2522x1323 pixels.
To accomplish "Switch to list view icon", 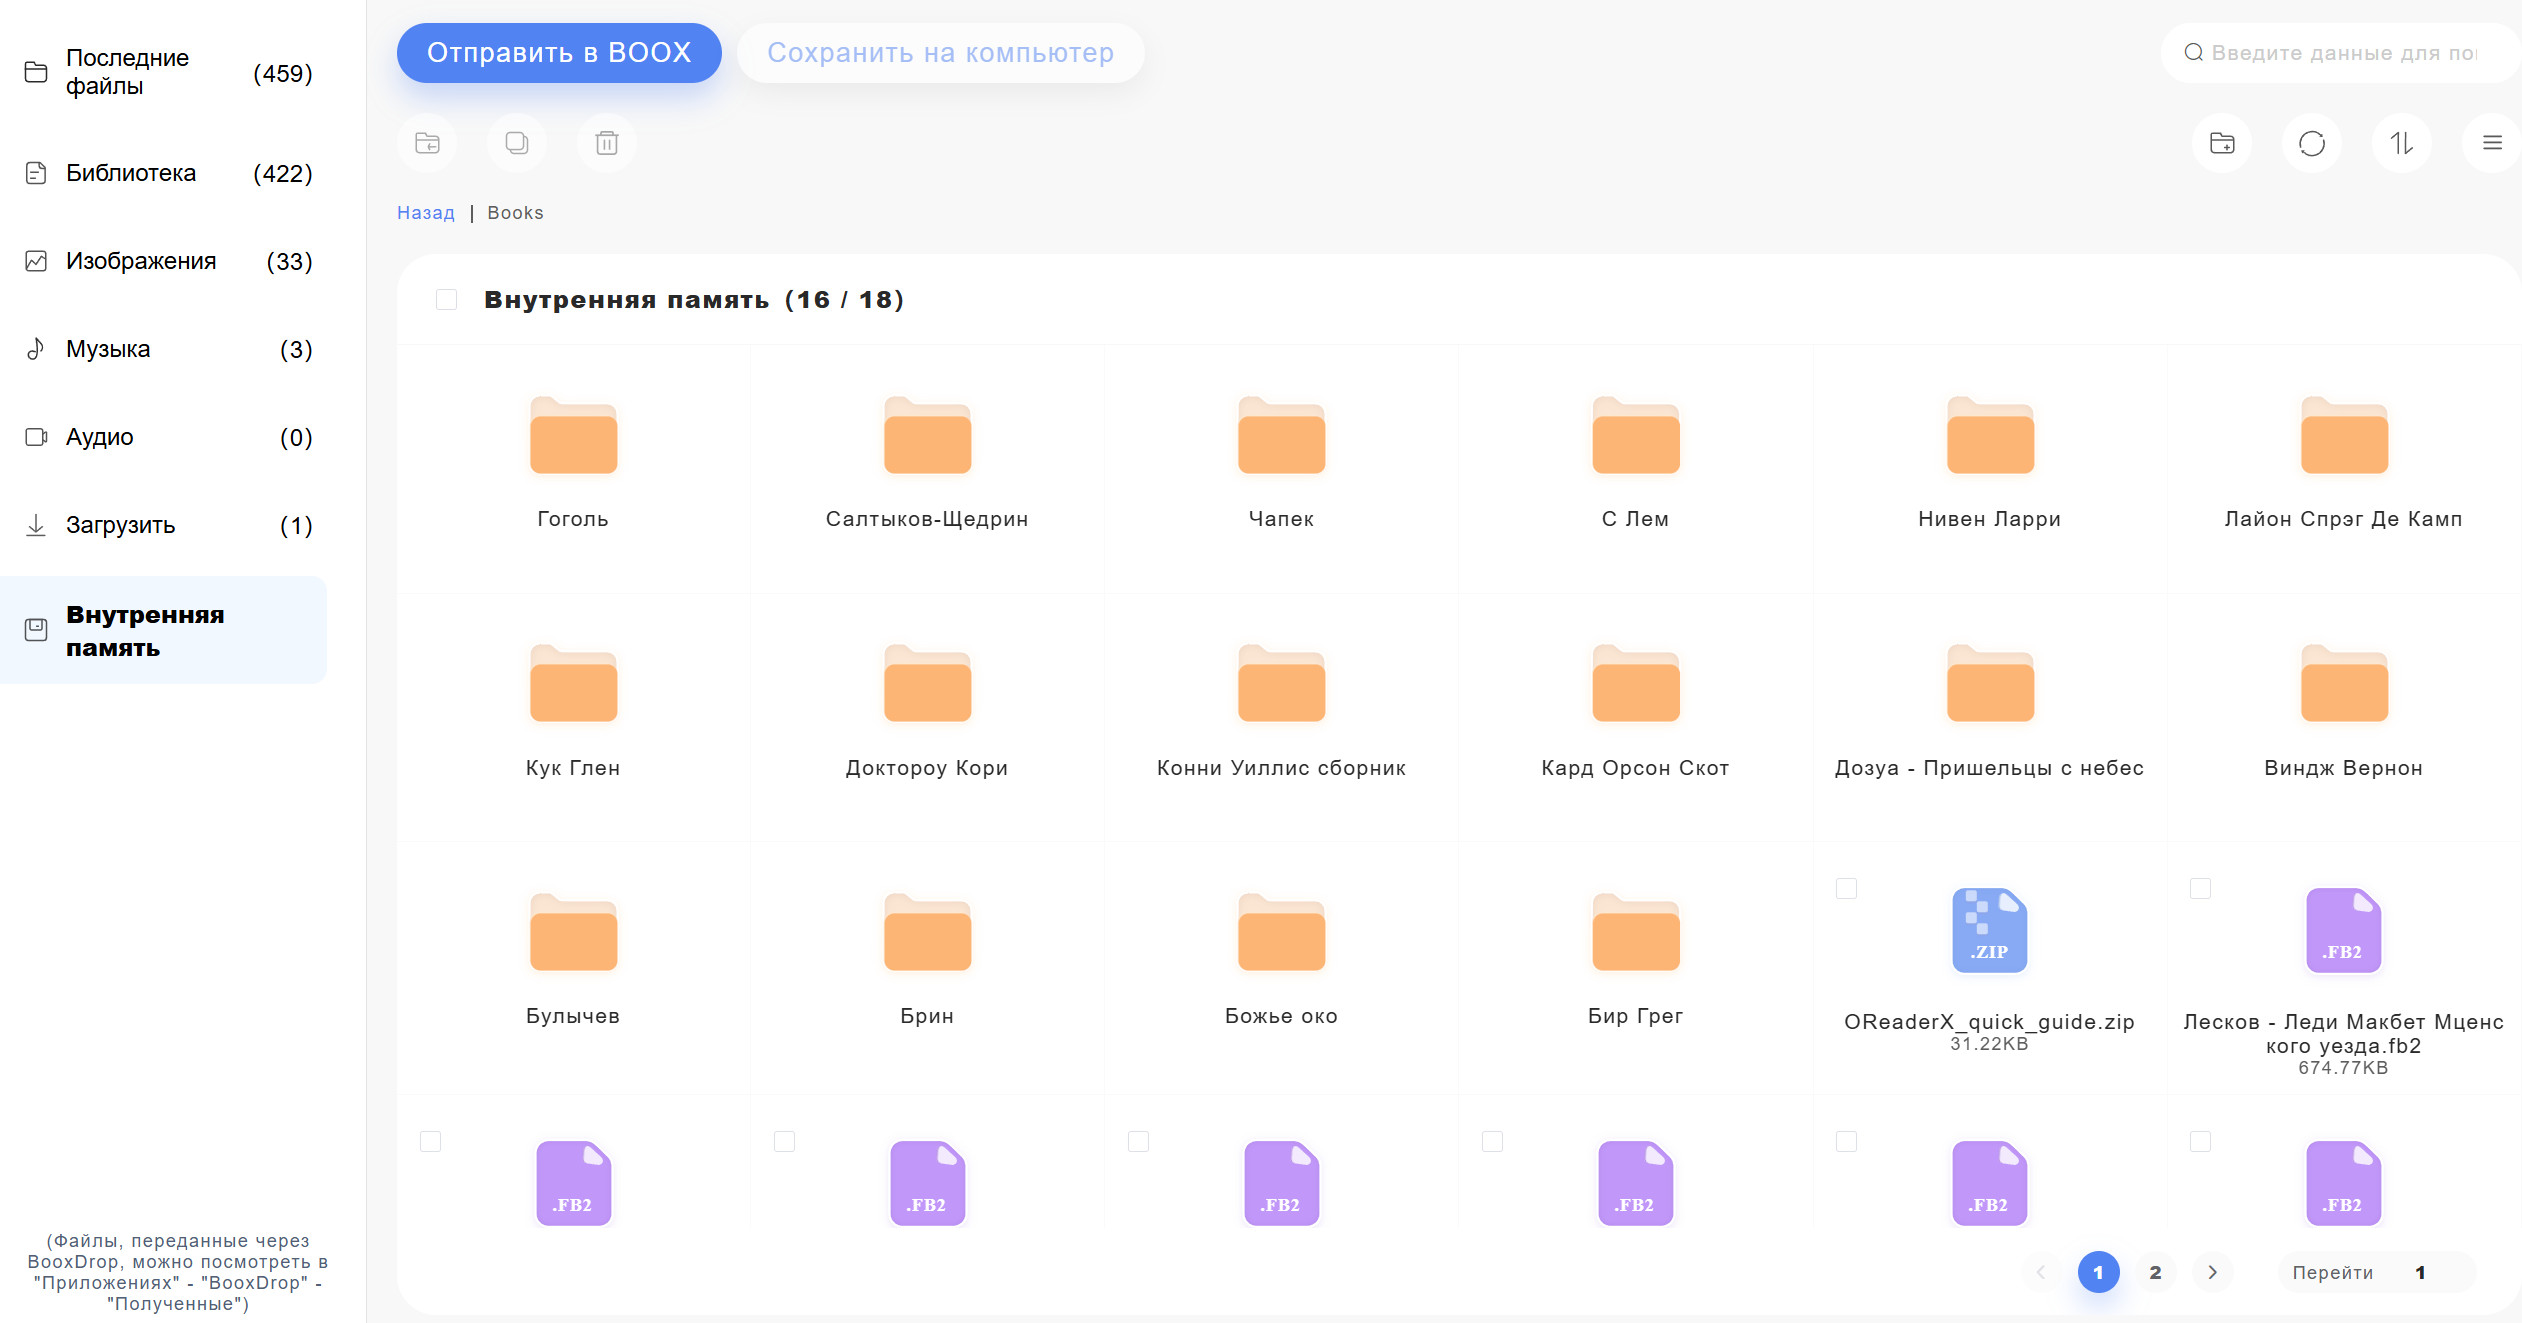I will (2492, 143).
